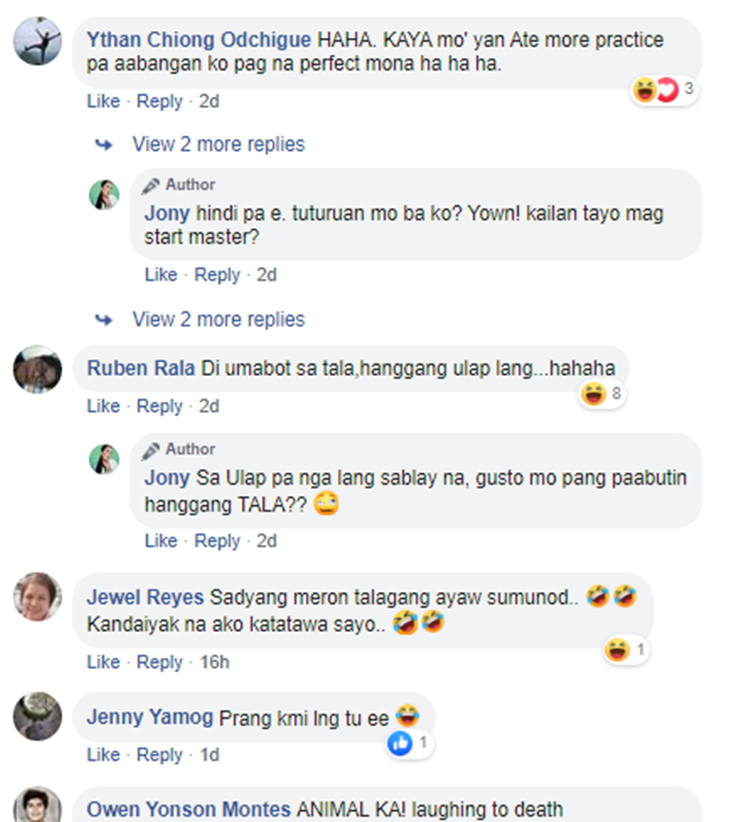Open Ruben Rala's avatar

click(x=37, y=369)
